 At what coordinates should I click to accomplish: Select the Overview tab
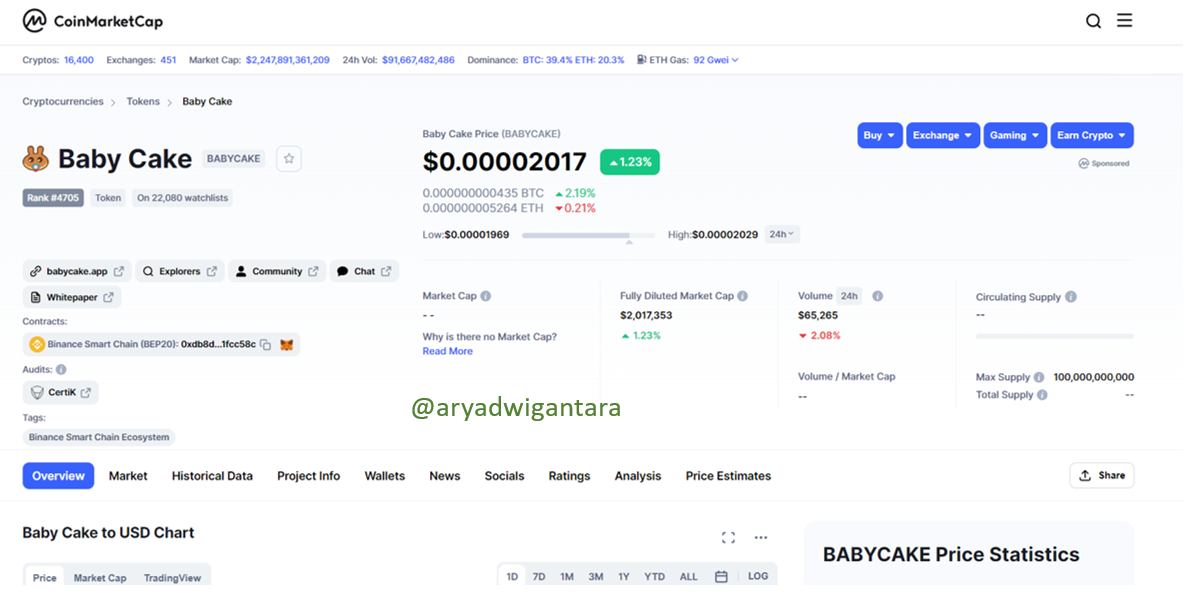(x=58, y=476)
